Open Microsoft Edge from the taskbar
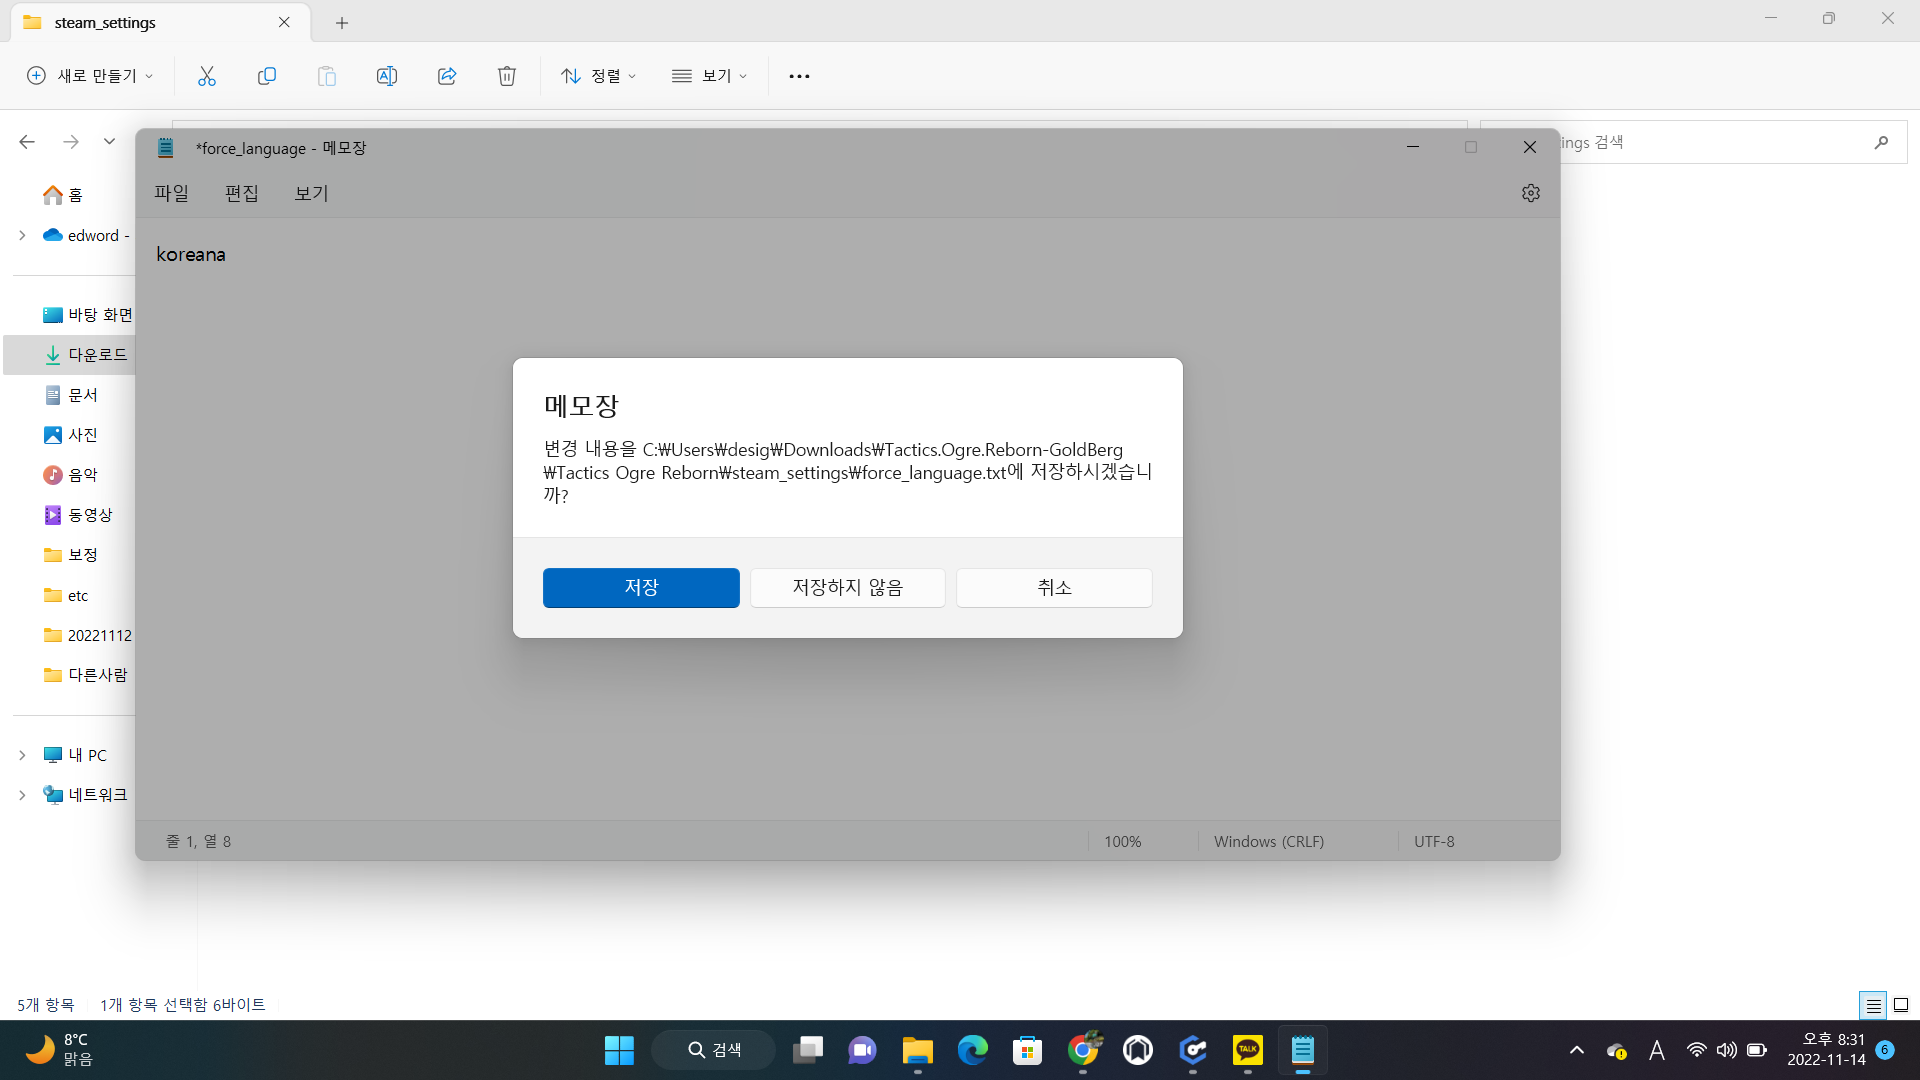1920x1080 pixels. (972, 1050)
